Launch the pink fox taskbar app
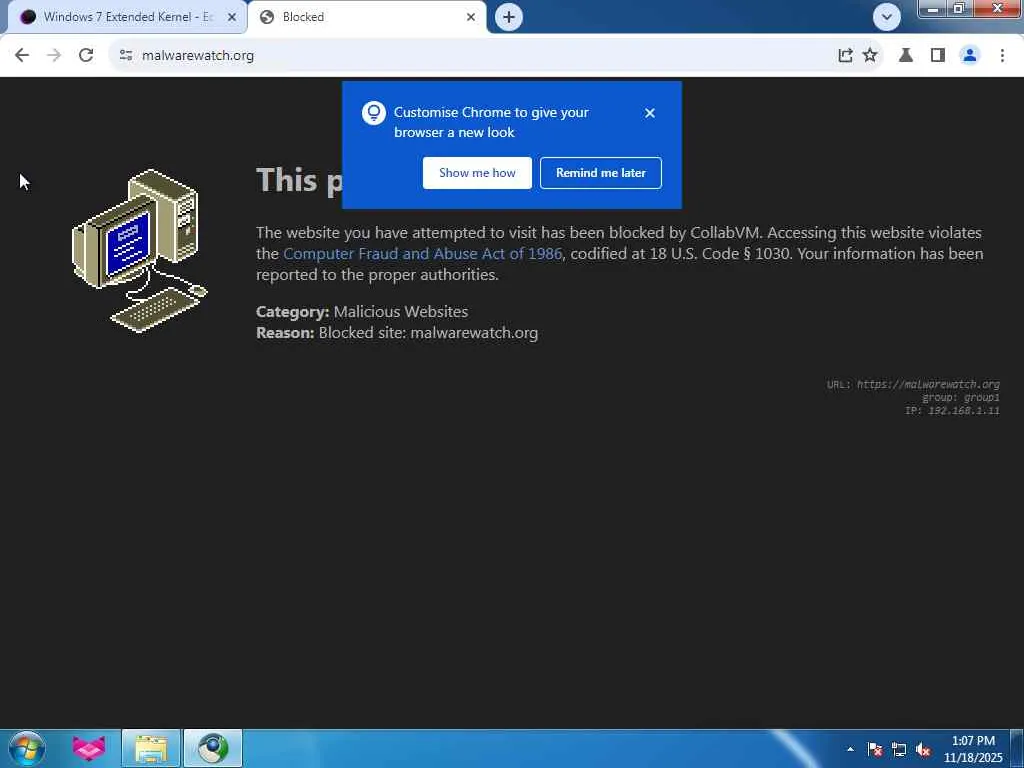The width and height of the screenshot is (1024, 768). click(x=88, y=748)
